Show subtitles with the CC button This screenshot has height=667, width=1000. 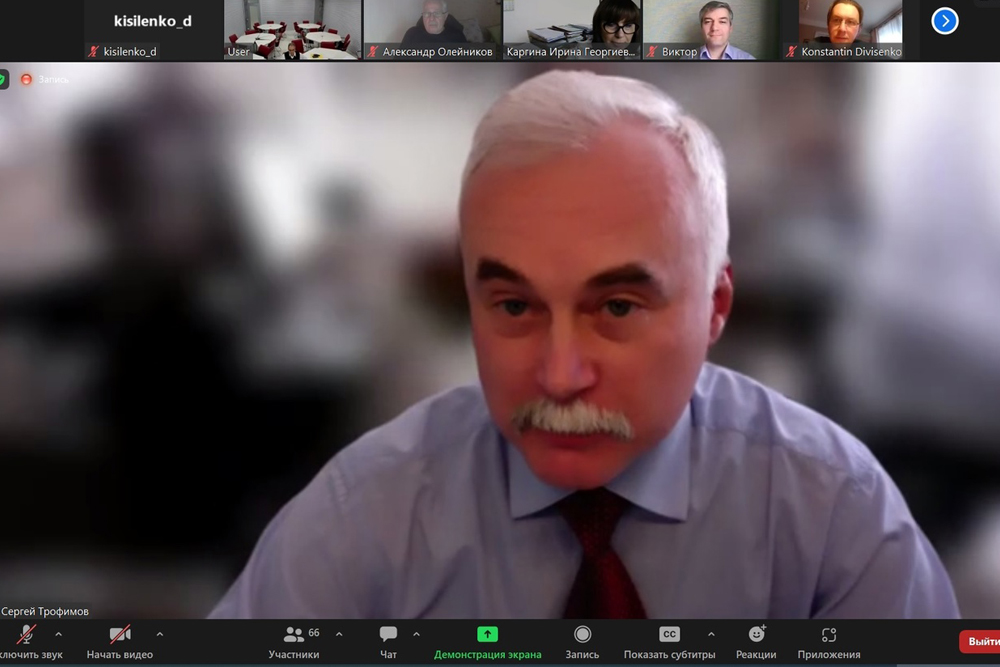click(x=670, y=642)
